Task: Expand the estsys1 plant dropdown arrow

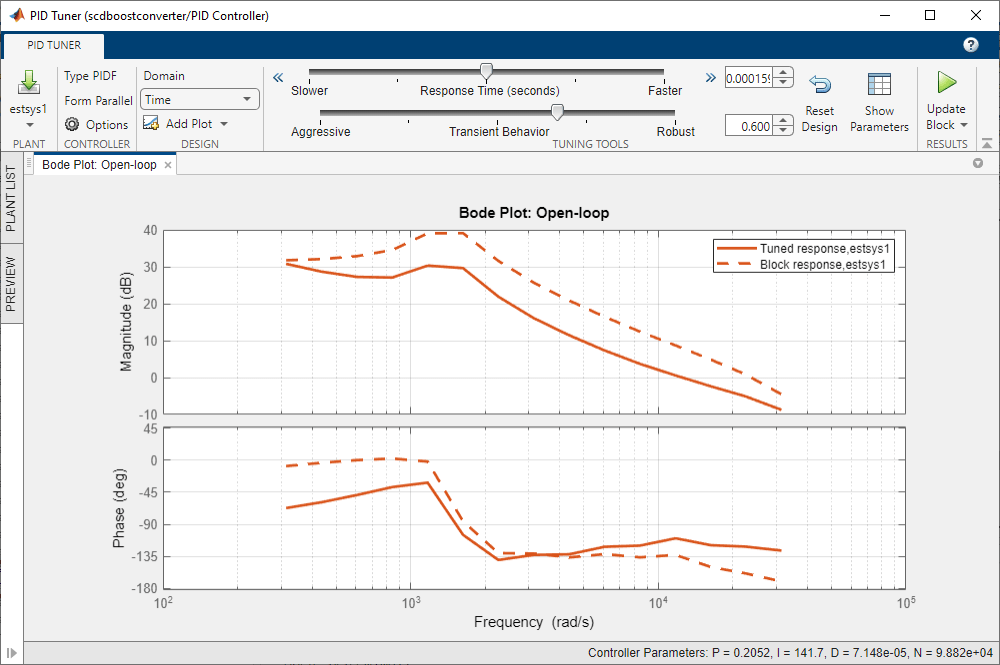Action: (29, 125)
